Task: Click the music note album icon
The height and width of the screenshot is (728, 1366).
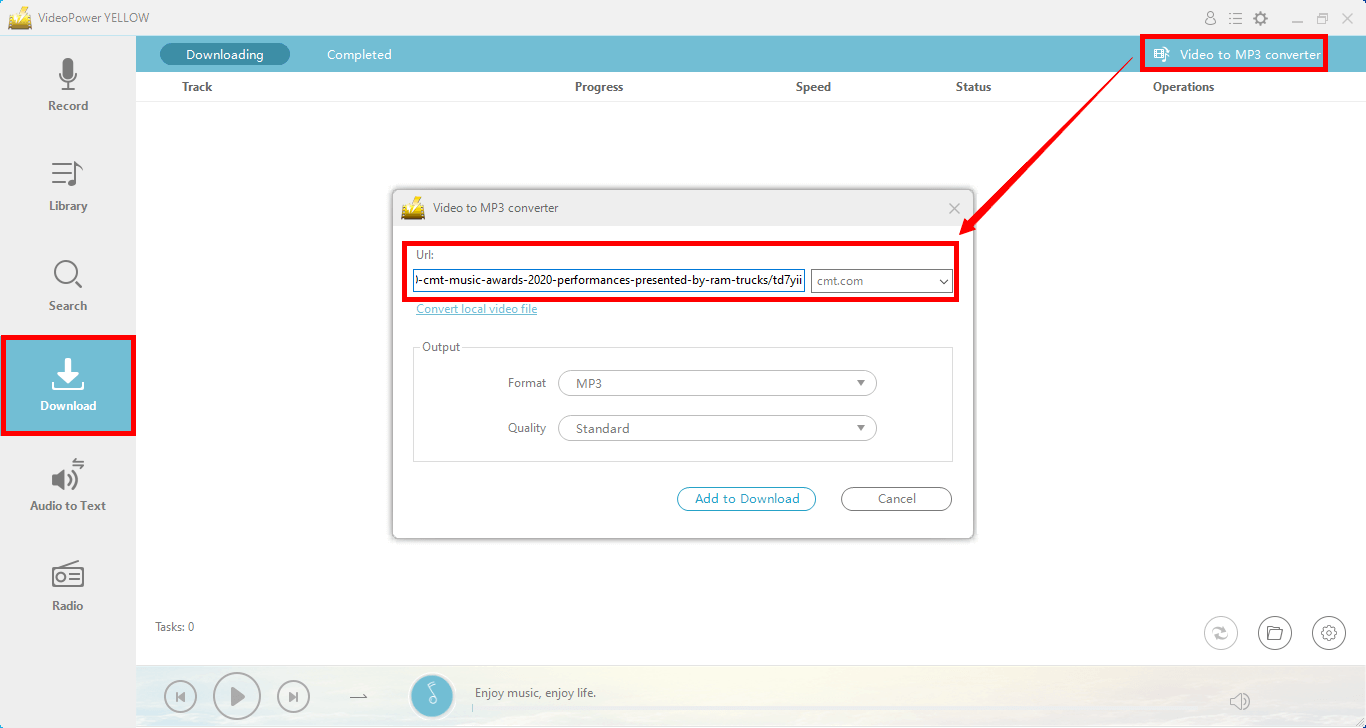Action: pyautogui.click(x=432, y=696)
